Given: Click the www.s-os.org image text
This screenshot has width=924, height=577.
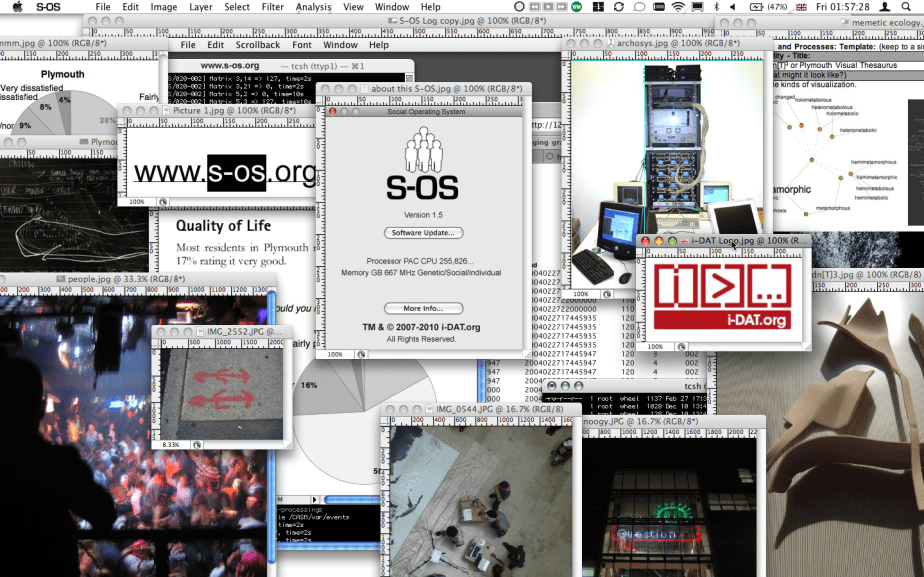Looking at the screenshot, I should pyautogui.click(x=225, y=173).
